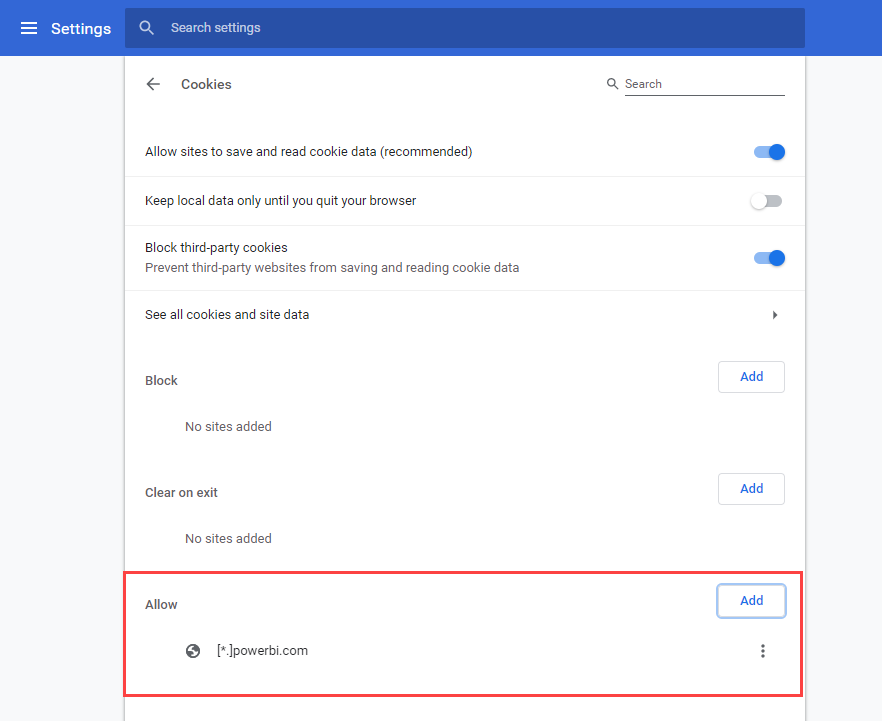Click the 'Keep local data only until you quit' label

coord(280,200)
